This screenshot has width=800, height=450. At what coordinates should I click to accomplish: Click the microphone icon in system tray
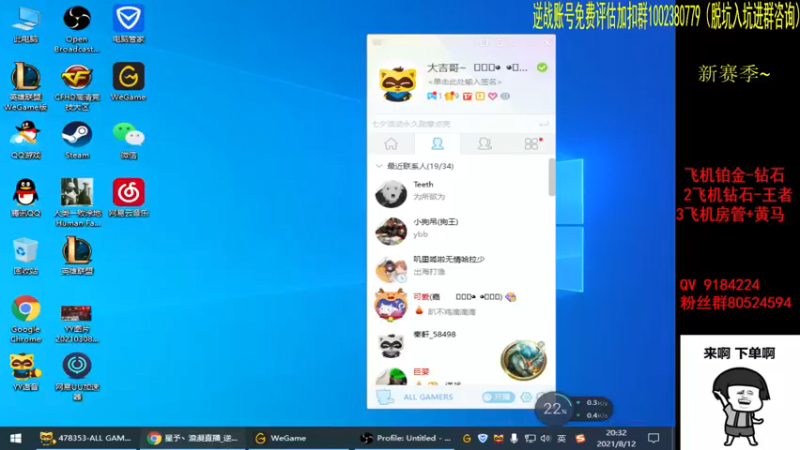(514, 438)
